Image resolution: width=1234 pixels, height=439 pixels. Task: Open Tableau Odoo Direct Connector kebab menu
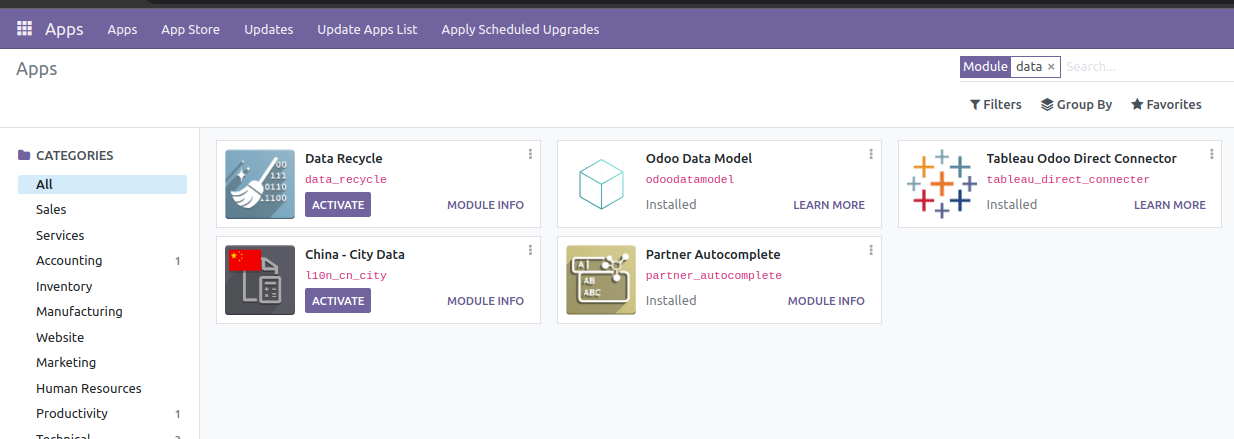click(1211, 154)
